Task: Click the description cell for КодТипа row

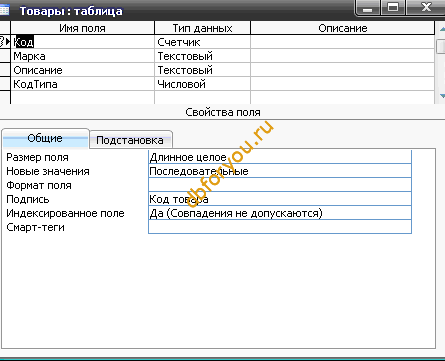Action: pos(343,84)
